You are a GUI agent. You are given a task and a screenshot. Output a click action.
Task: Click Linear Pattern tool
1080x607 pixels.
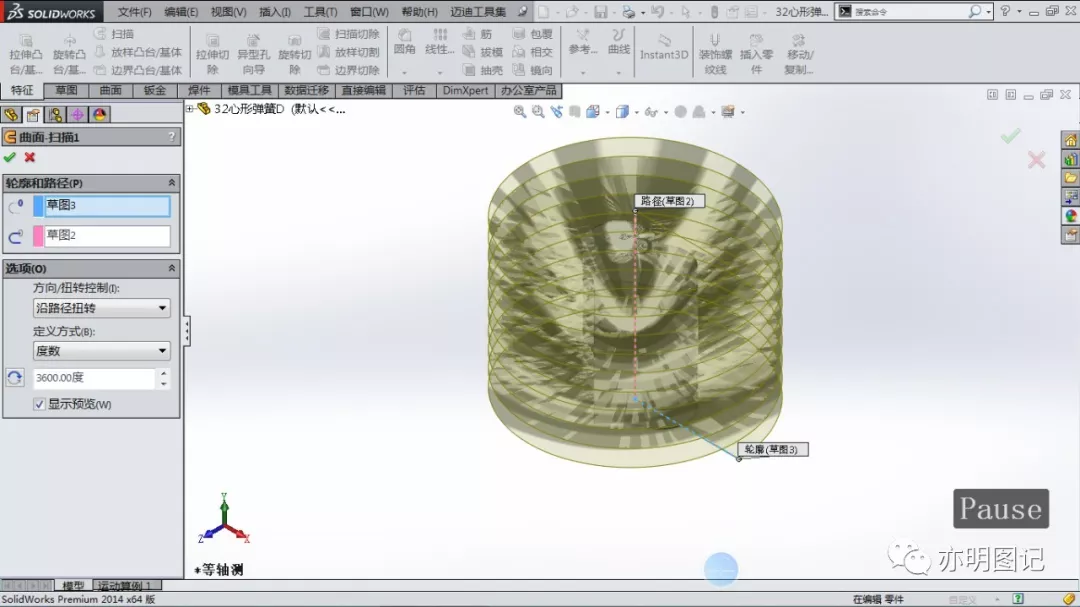(x=439, y=43)
